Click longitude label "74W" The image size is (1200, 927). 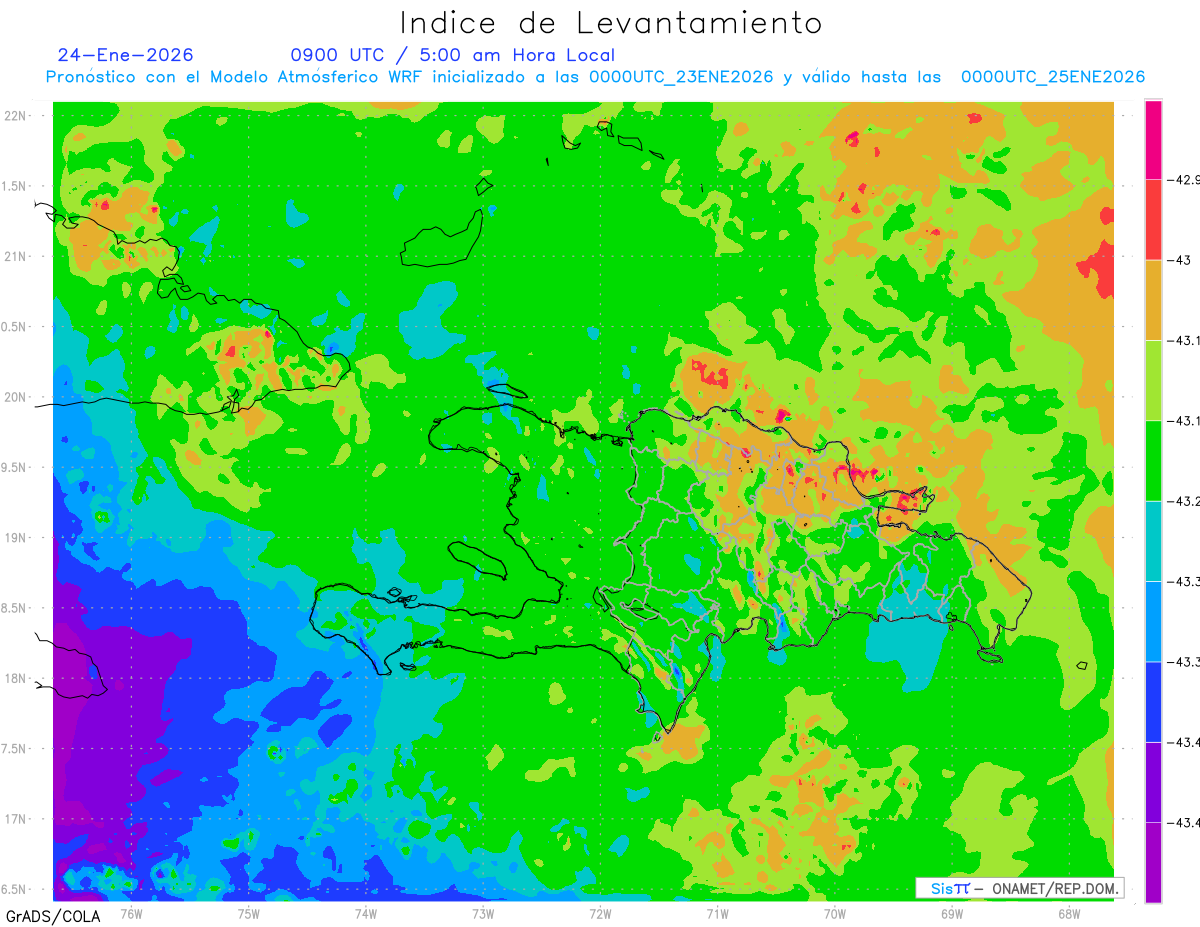(366, 913)
